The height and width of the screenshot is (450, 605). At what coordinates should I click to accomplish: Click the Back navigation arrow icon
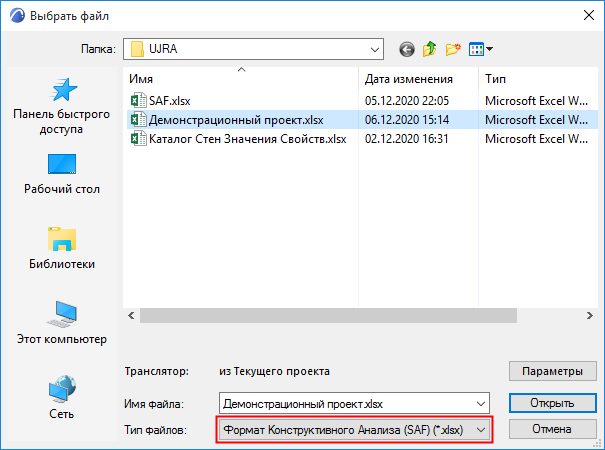(x=406, y=48)
